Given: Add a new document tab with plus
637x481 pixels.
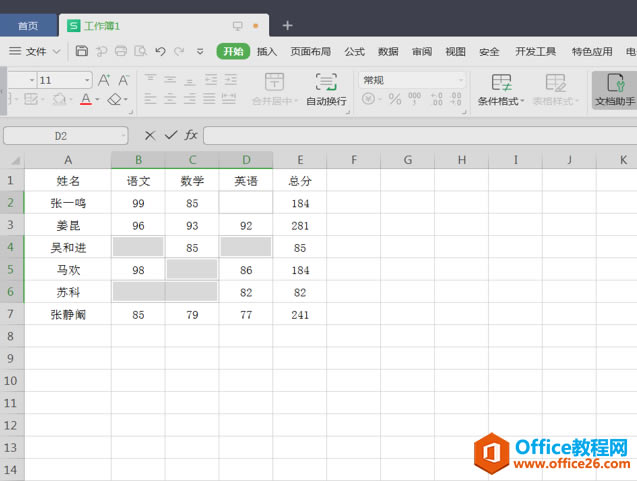Looking at the screenshot, I should coord(288,26).
